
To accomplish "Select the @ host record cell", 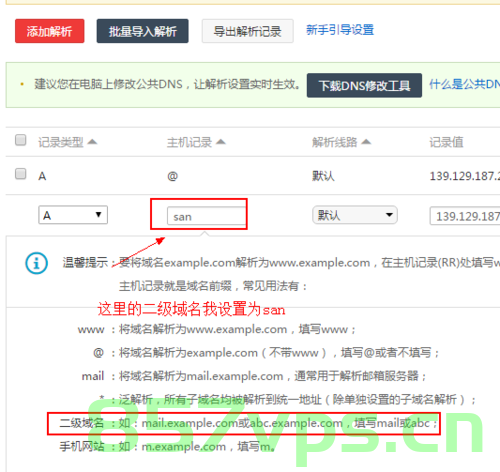I will (172, 176).
